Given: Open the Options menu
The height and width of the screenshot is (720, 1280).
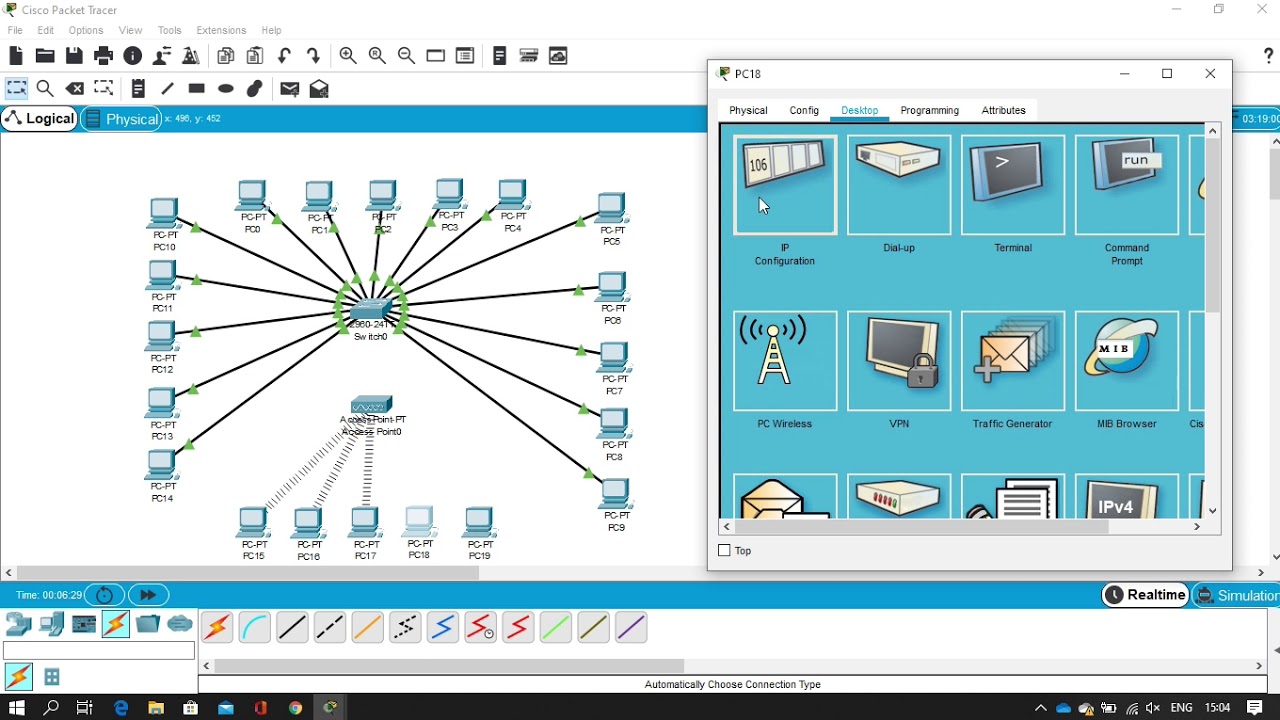Looking at the screenshot, I should (86, 30).
